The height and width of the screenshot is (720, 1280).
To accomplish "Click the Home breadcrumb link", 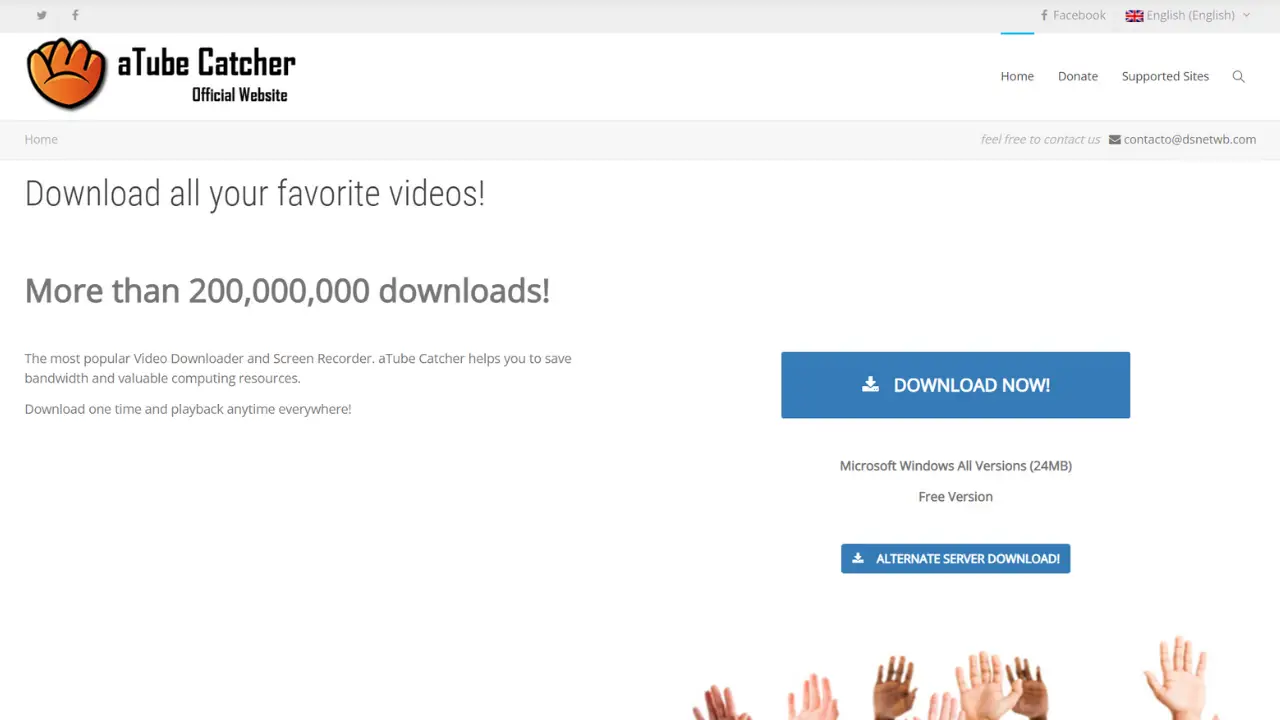I will coord(41,139).
